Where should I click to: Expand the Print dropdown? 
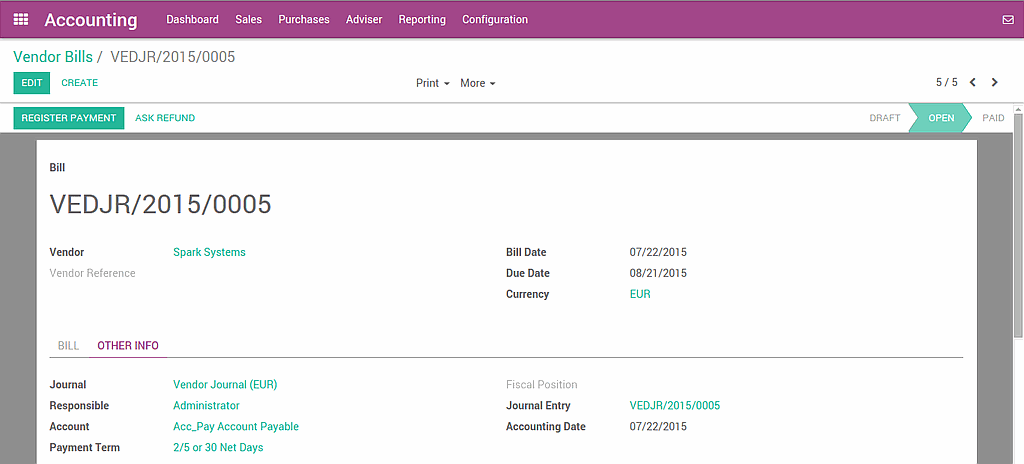[432, 83]
